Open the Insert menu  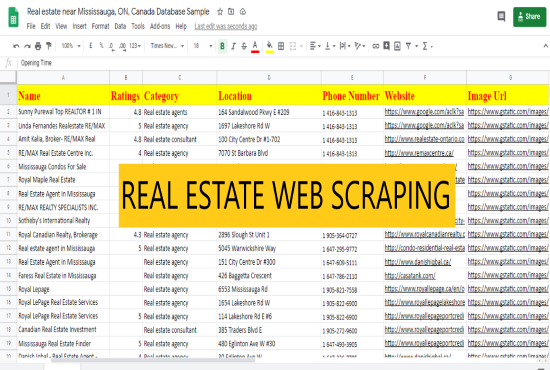click(79, 26)
